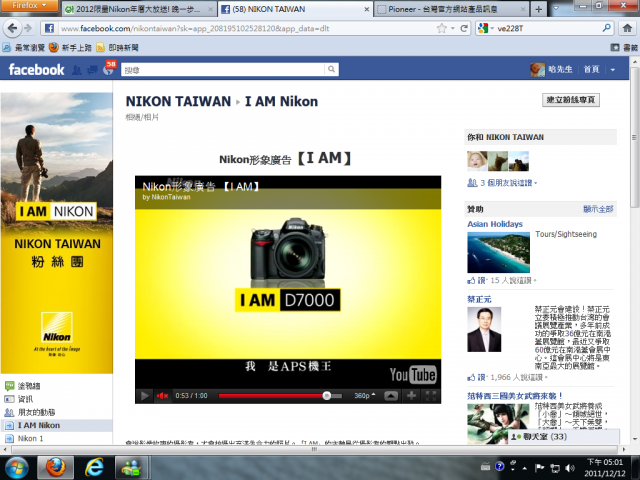The image size is (640, 480).
Task: Click the Facebook search input field
Action: [x=223, y=70]
